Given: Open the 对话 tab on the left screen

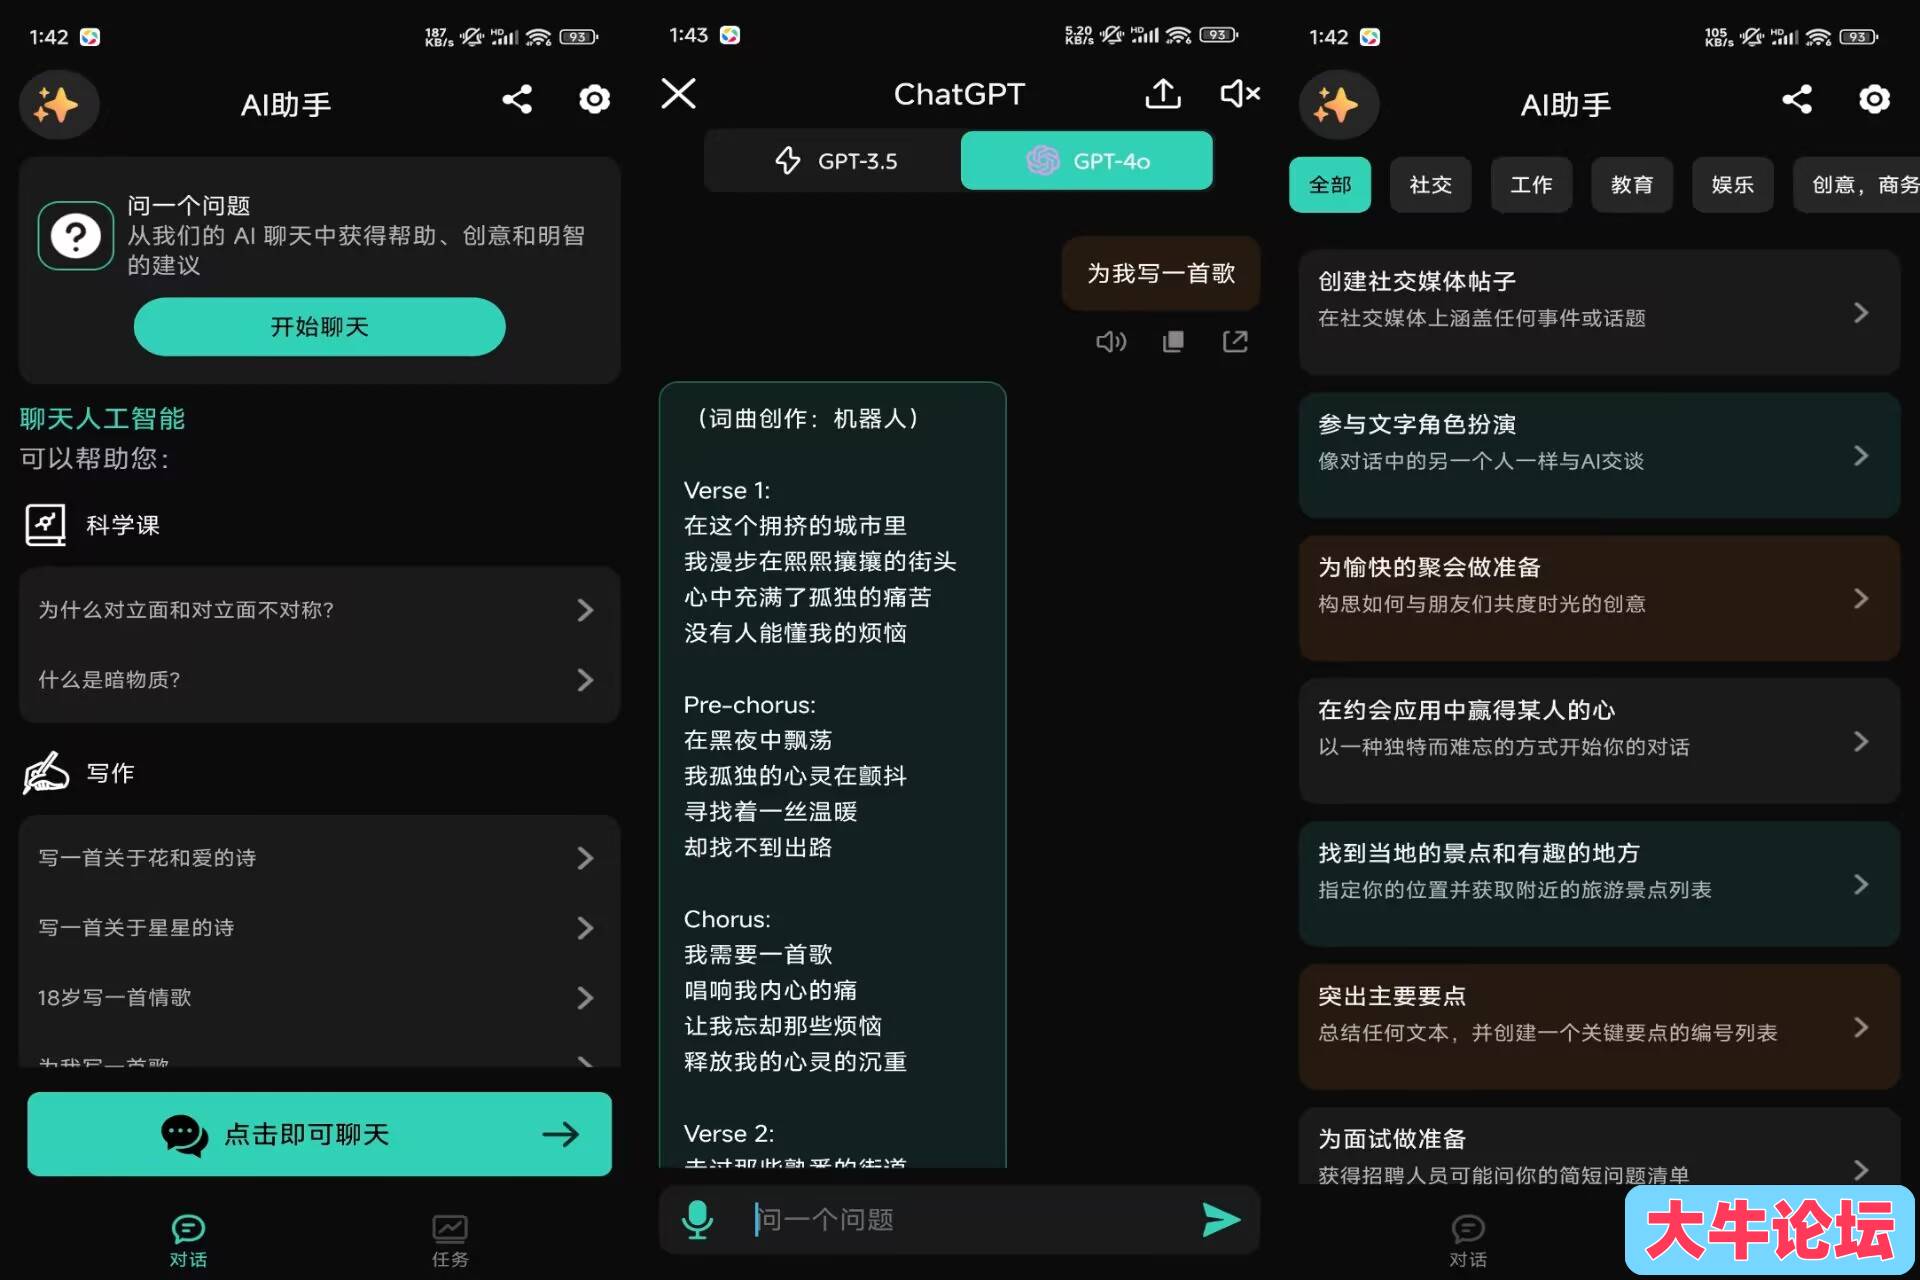Looking at the screenshot, I should click(188, 1241).
